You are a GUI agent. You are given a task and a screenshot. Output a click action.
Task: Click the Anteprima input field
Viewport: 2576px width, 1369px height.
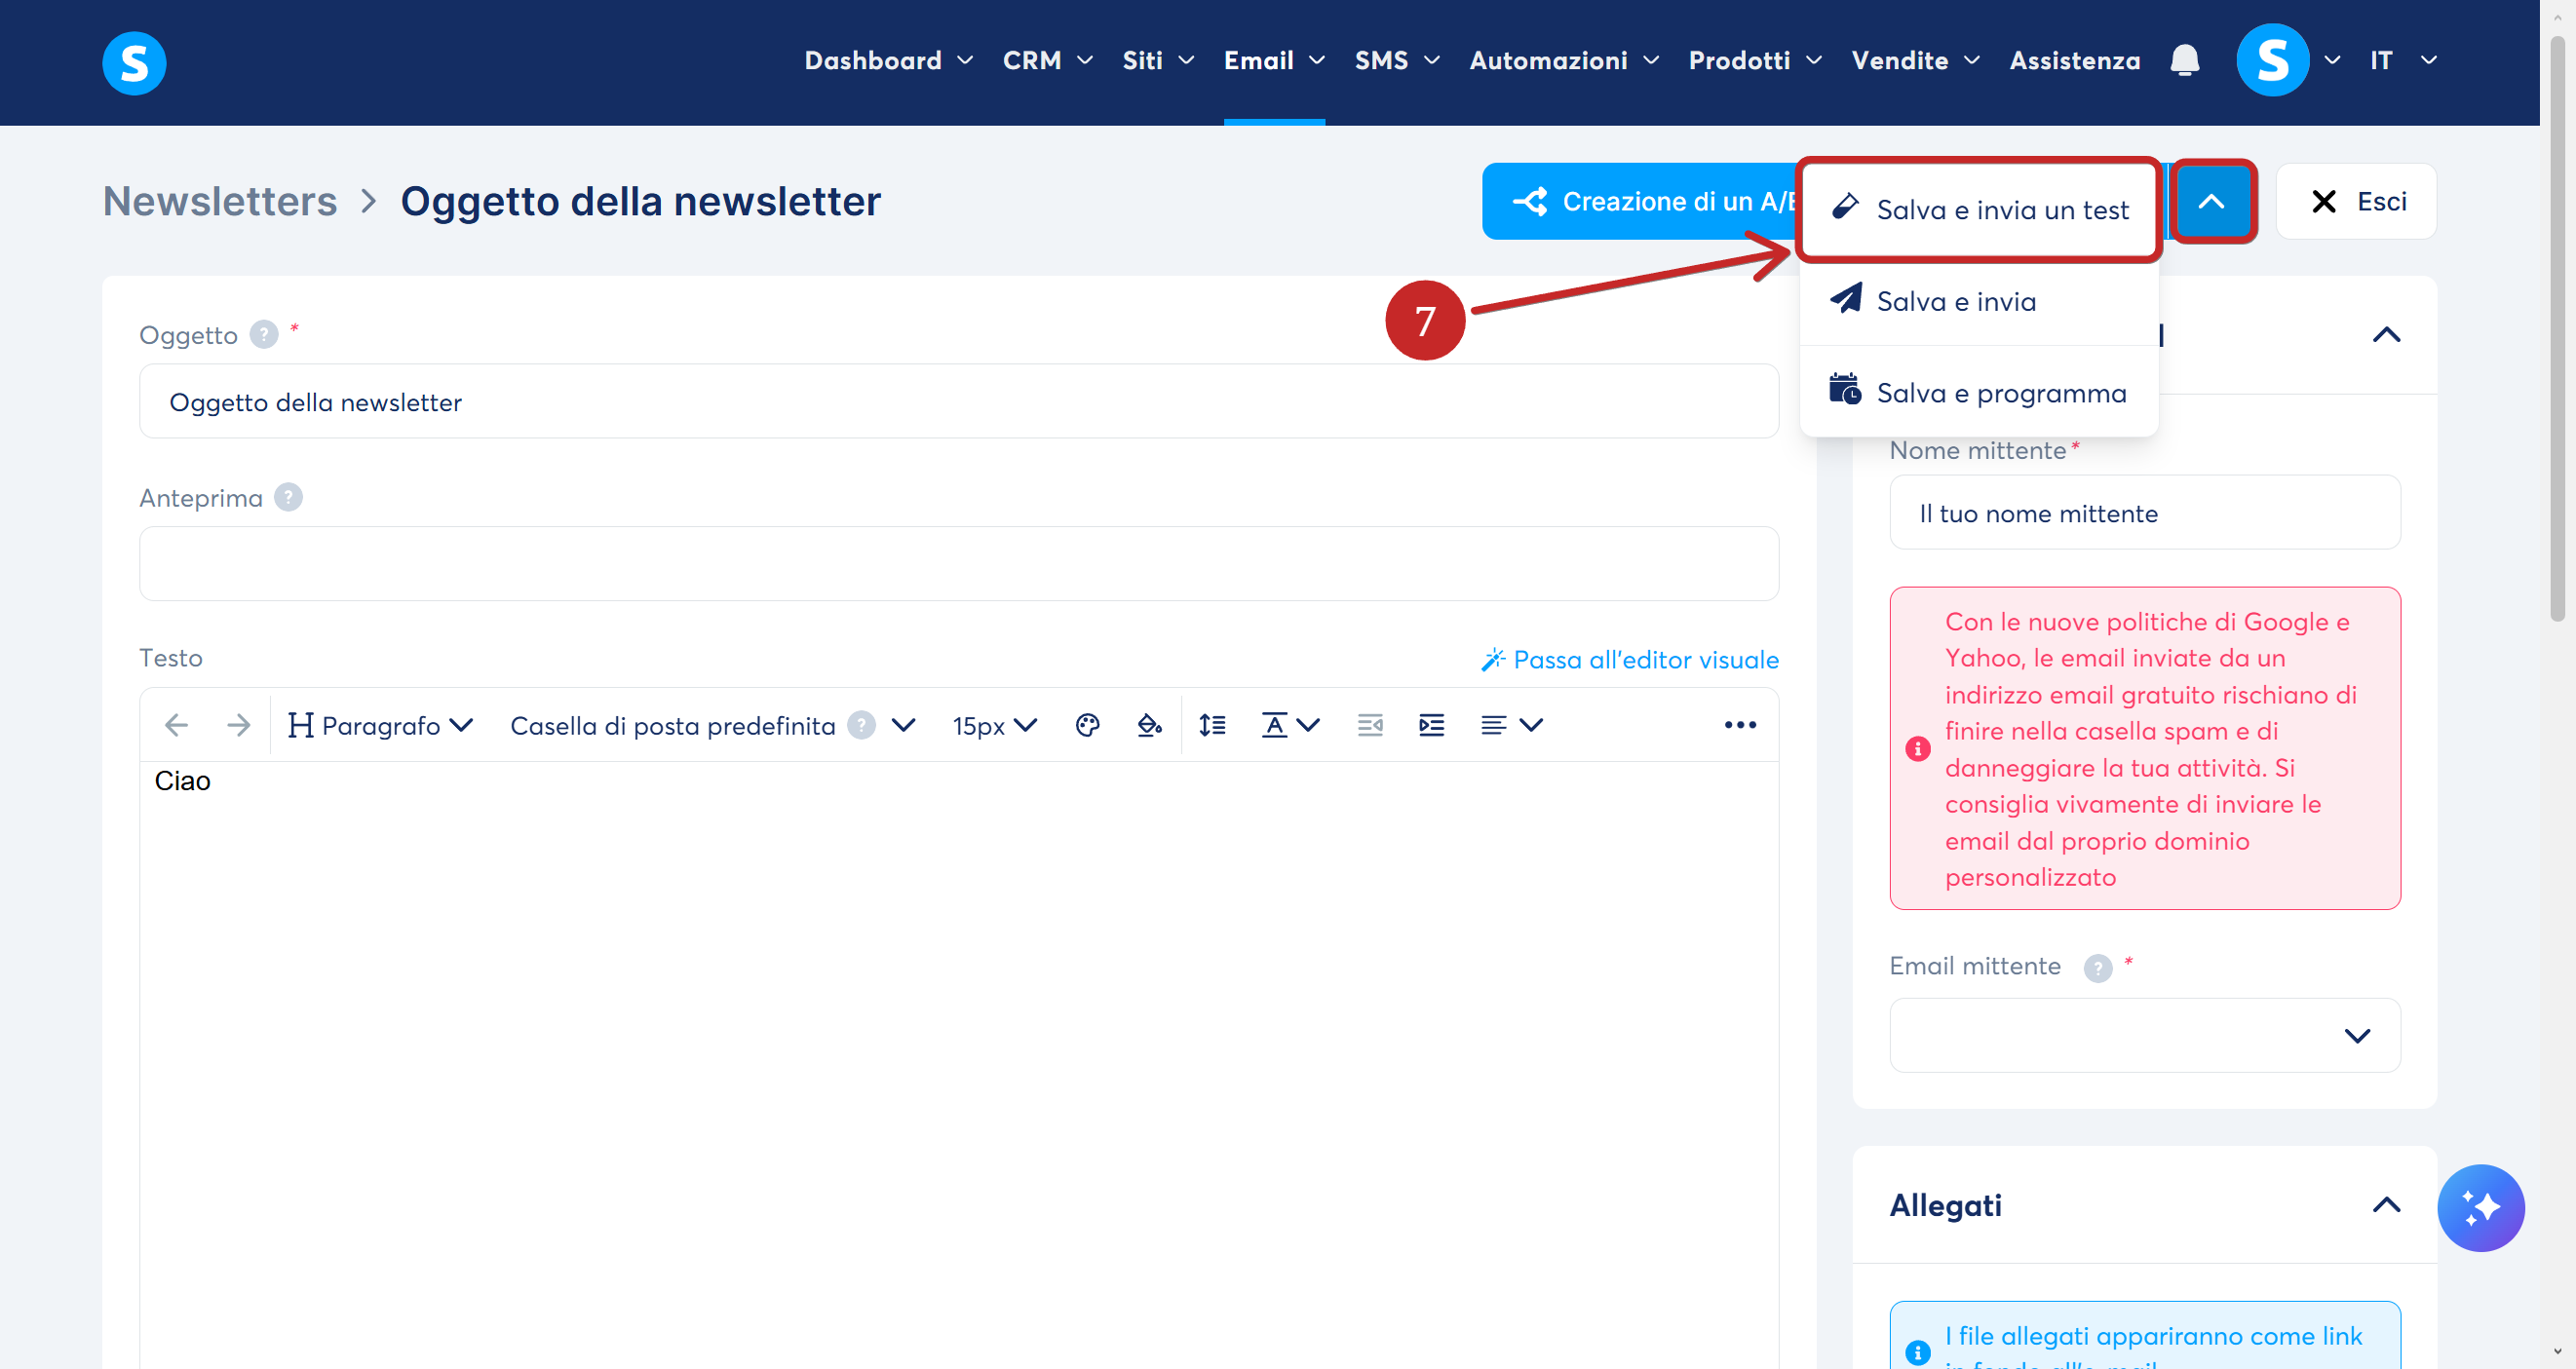pyautogui.click(x=958, y=564)
